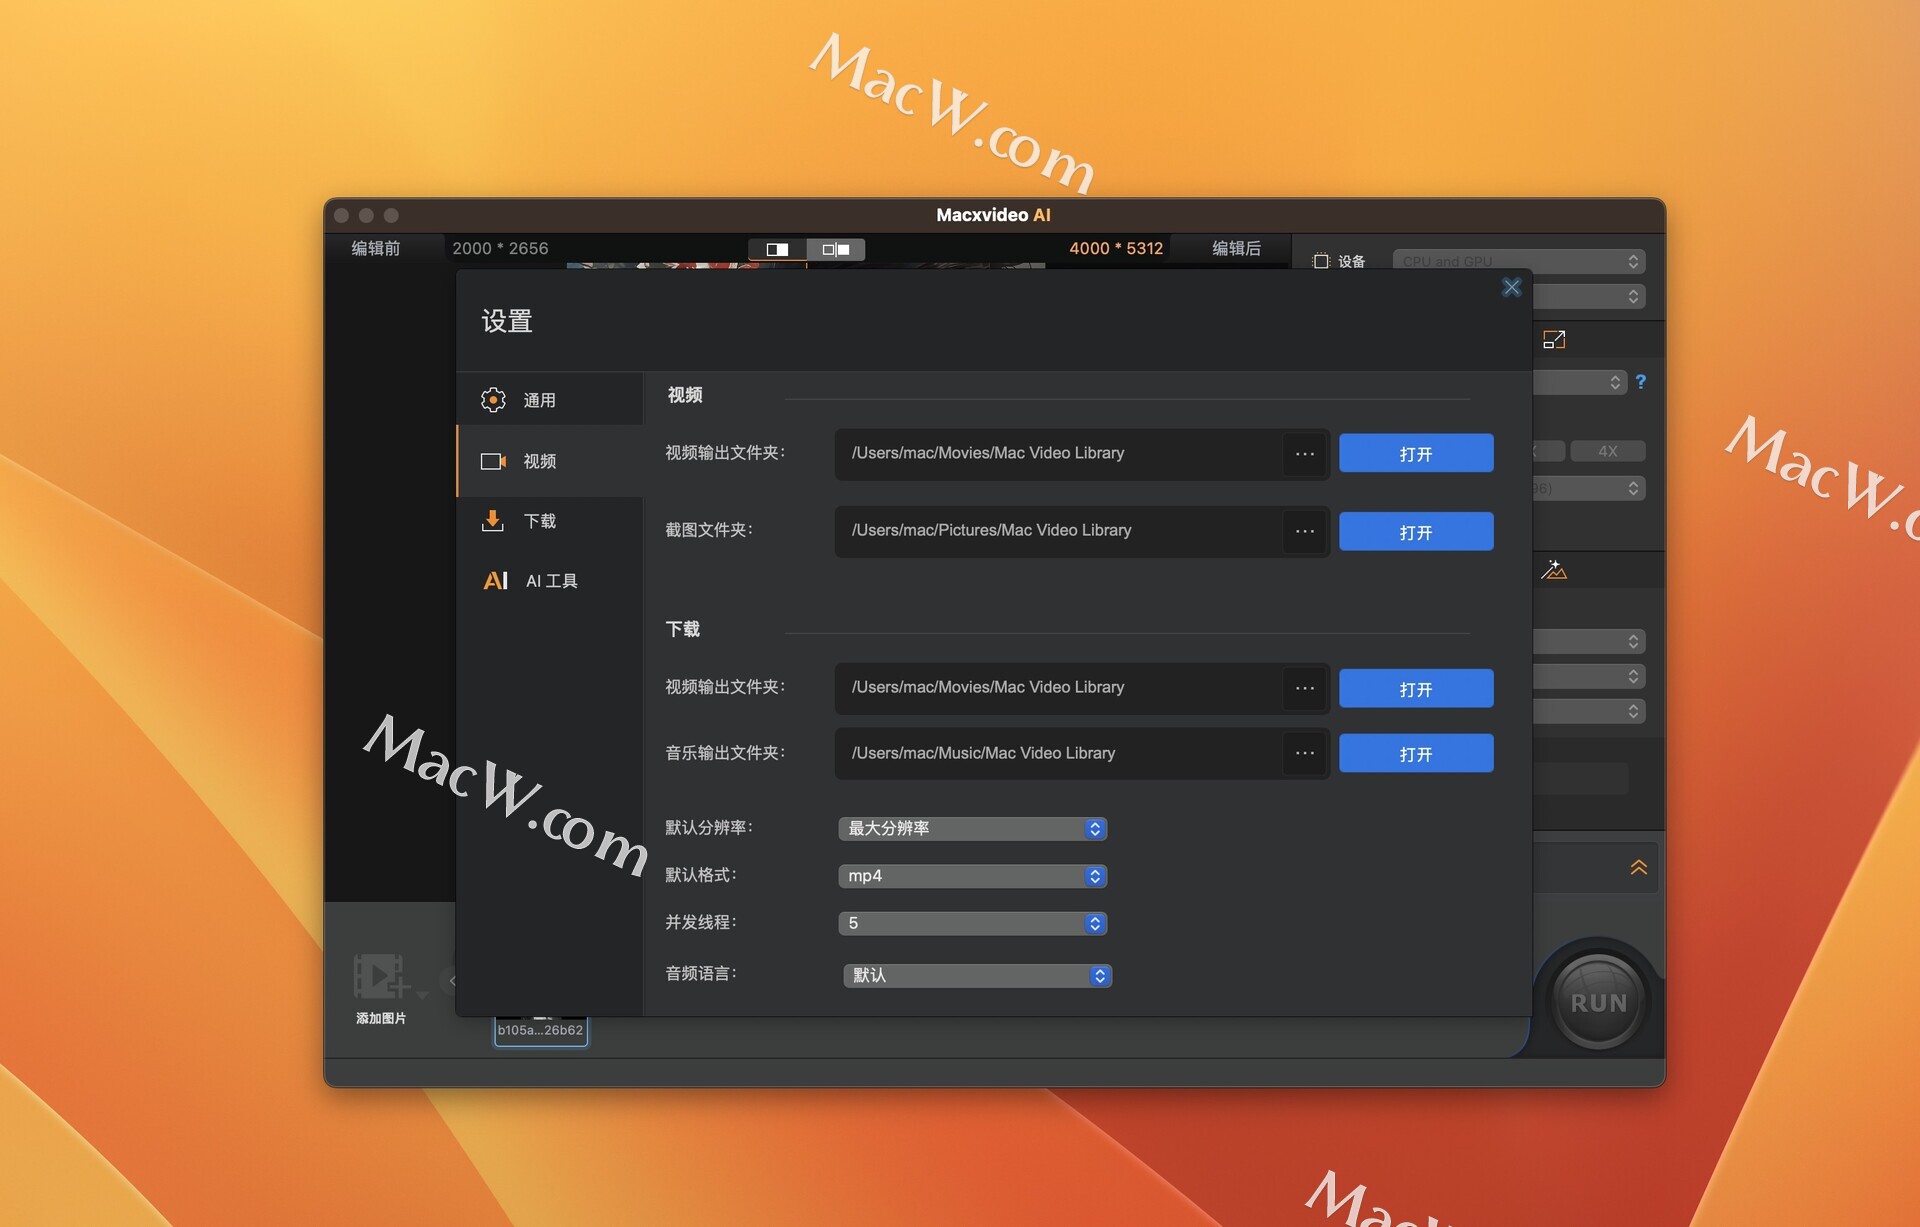Click the camera icon beside 视频

pos(493,461)
